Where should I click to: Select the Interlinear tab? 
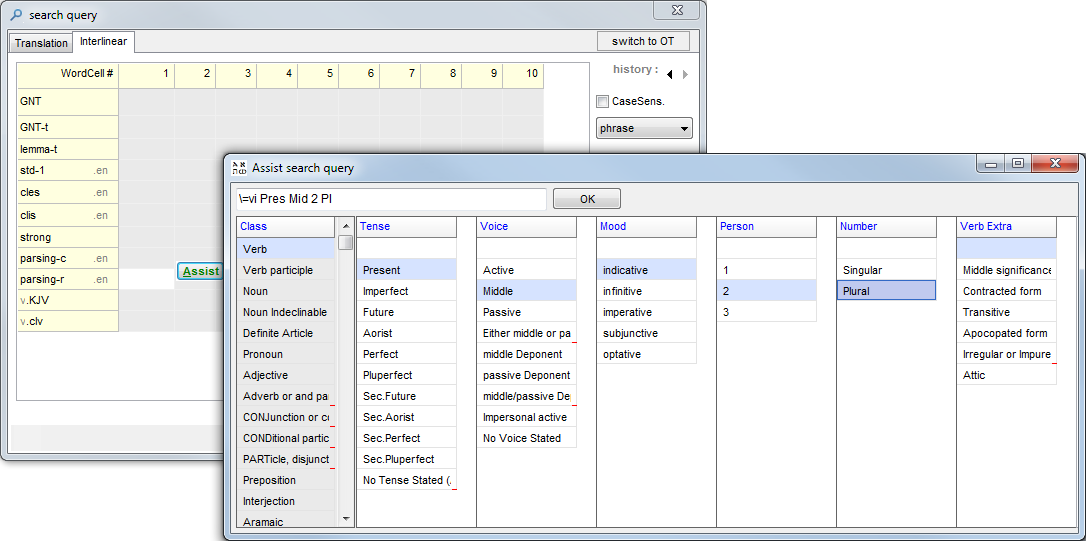tap(103, 42)
